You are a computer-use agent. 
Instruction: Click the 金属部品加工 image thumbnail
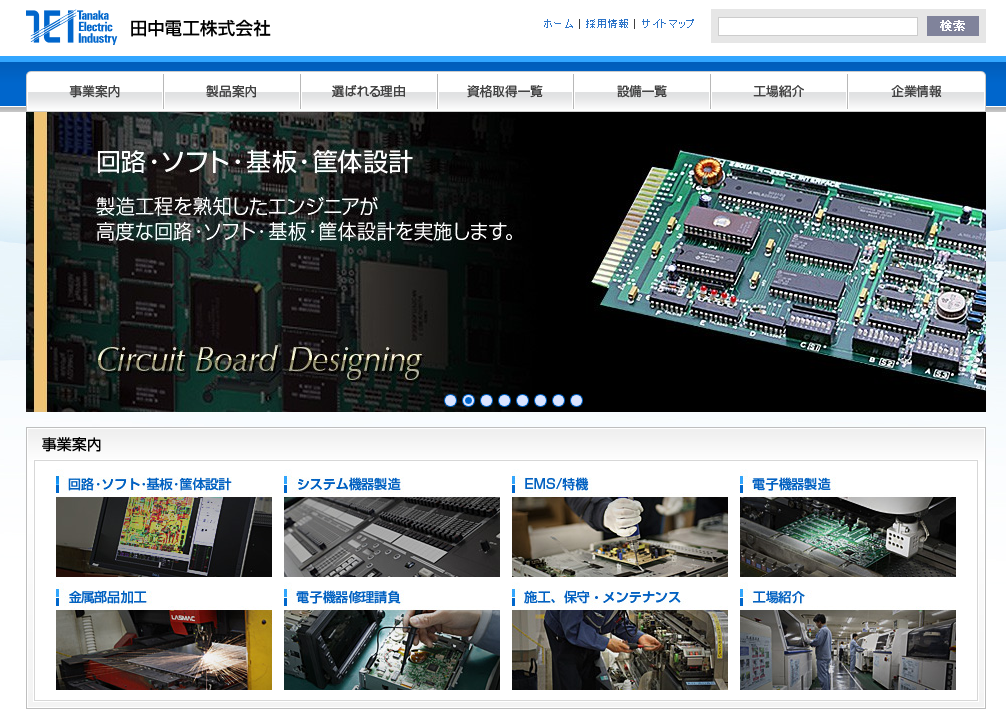pos(163,651)
